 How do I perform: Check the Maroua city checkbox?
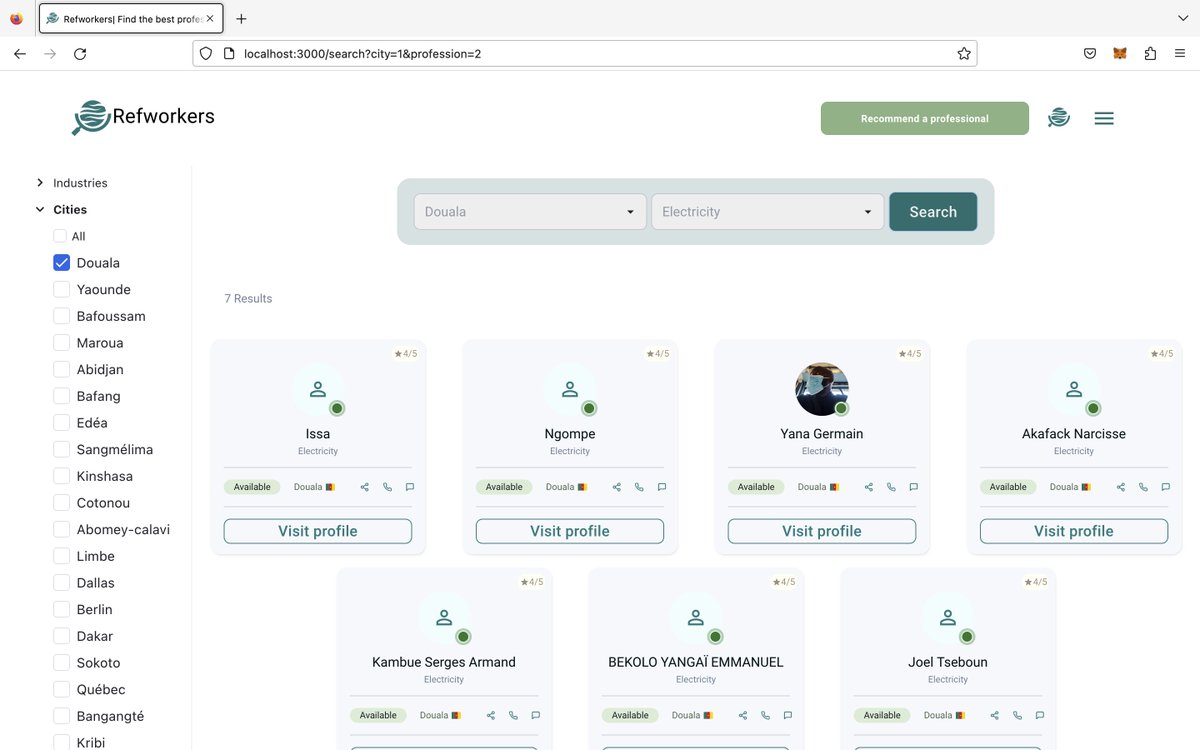(x=61, y=343)
